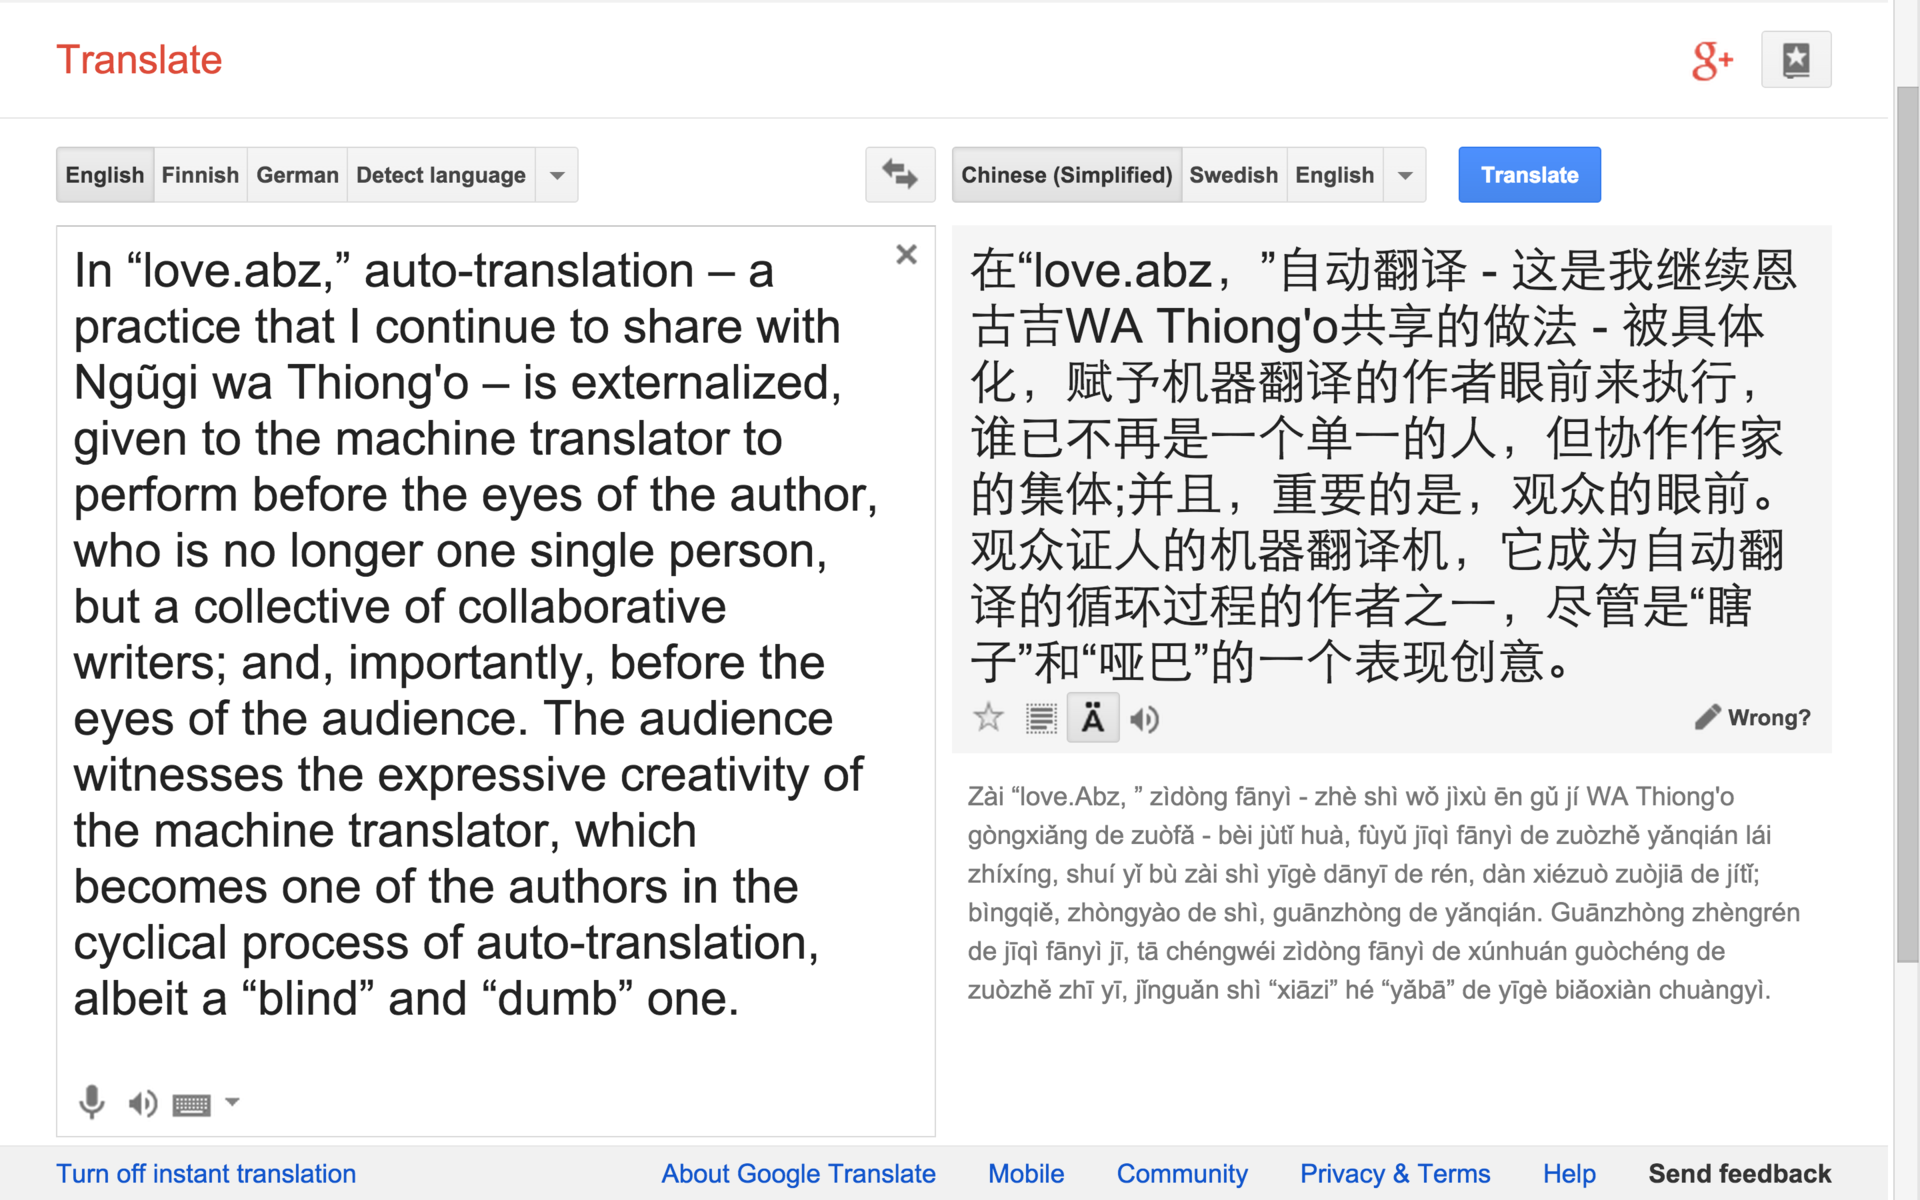Screen dimensions: 1920x1200
Task: Click the swap languages arrows icon
Action: [x=899, y=175]
